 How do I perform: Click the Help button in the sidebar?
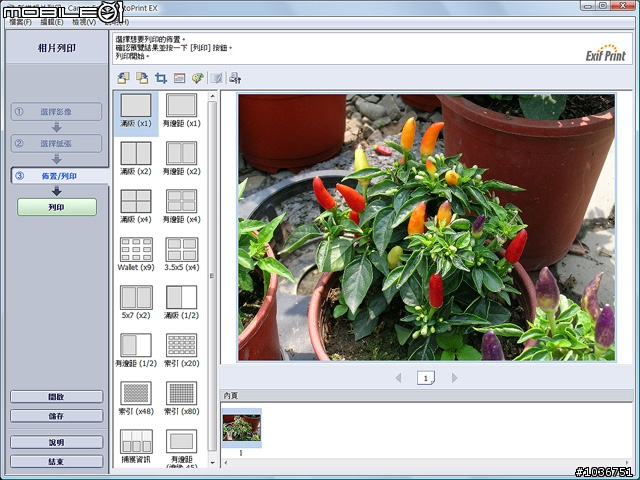[56, 442]
